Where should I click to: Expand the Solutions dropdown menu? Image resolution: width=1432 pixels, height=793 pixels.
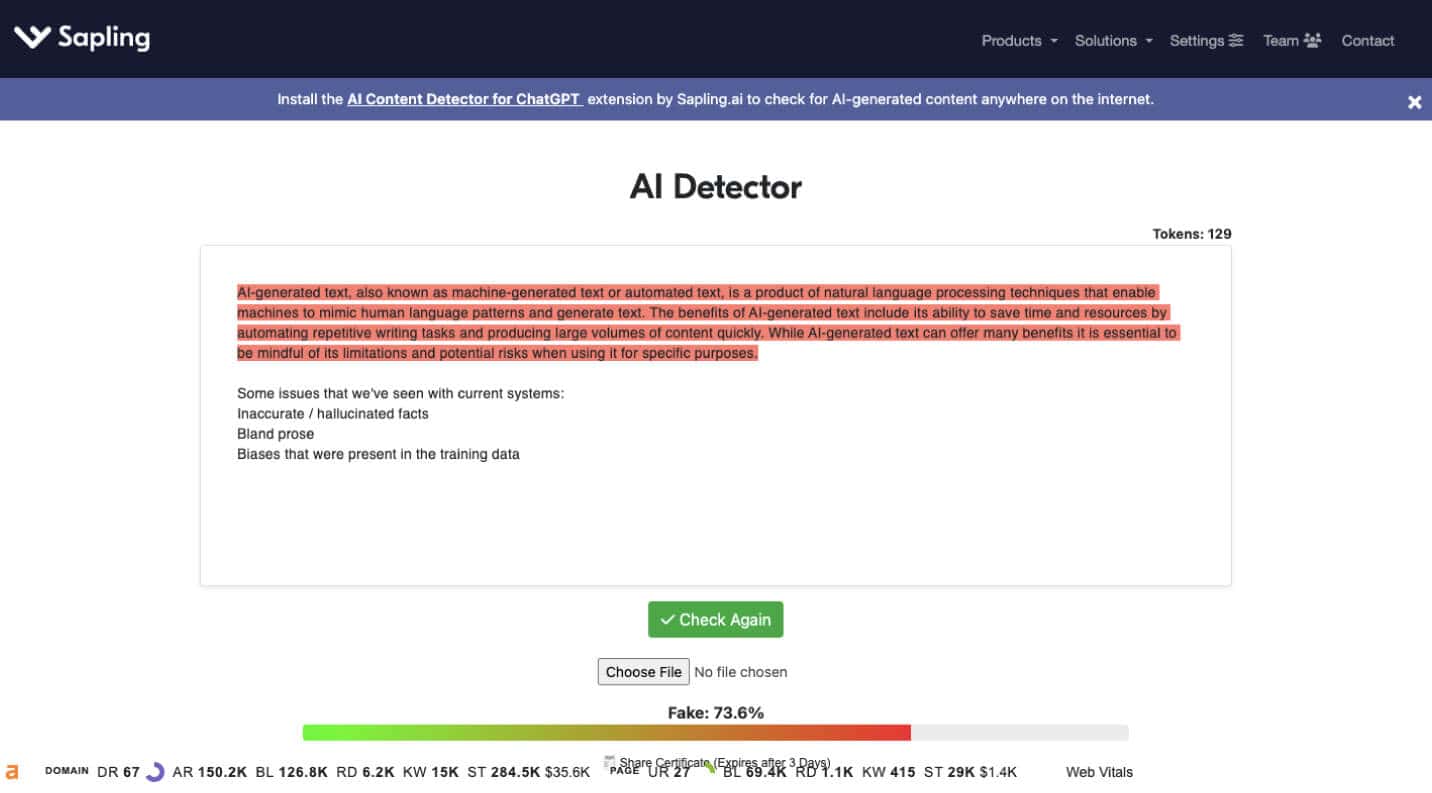pyautogui.click(x=1113, y=41)
